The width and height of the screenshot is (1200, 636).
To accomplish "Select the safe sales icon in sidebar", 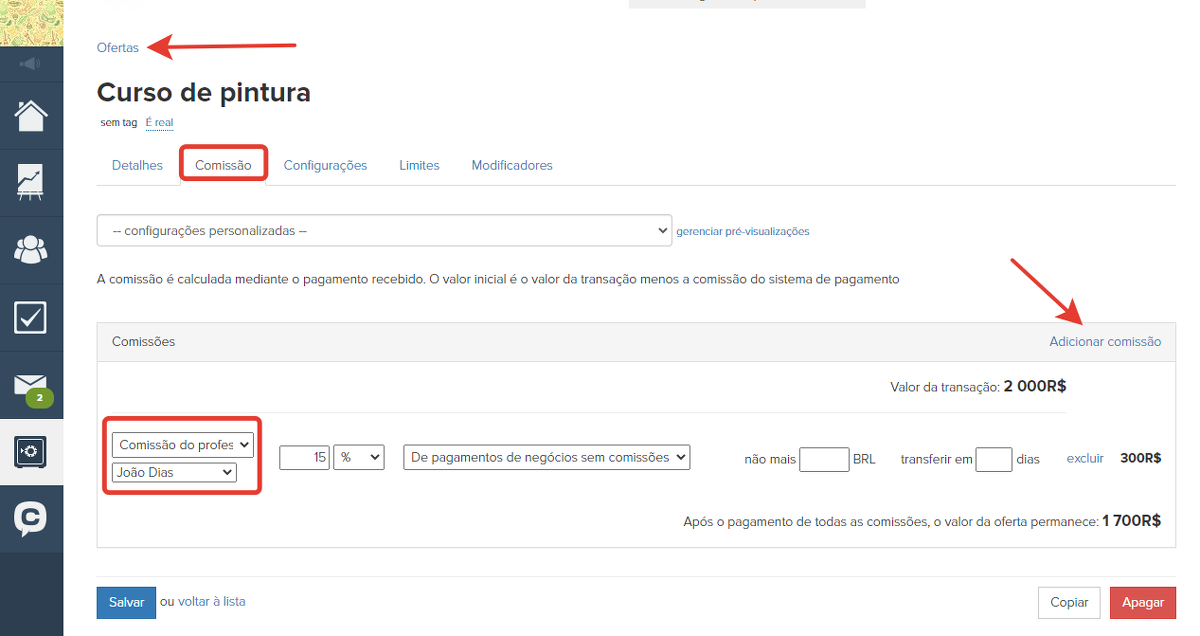I will [x=31, y=452].
